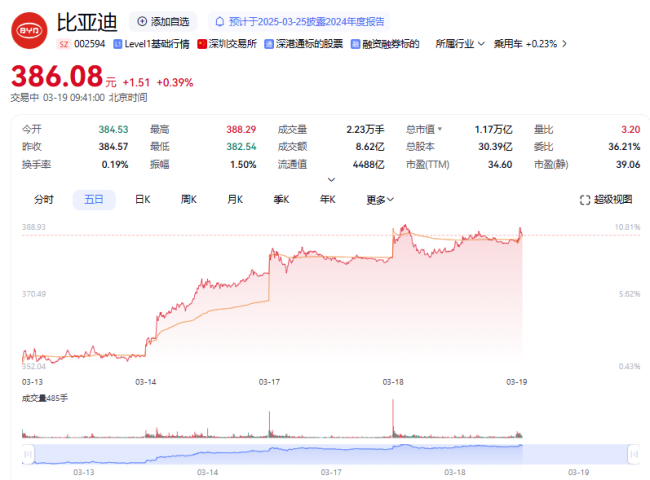Screen dimensions: 650x480
Task: Click the bell reminder icon
Action: [220, 22]
